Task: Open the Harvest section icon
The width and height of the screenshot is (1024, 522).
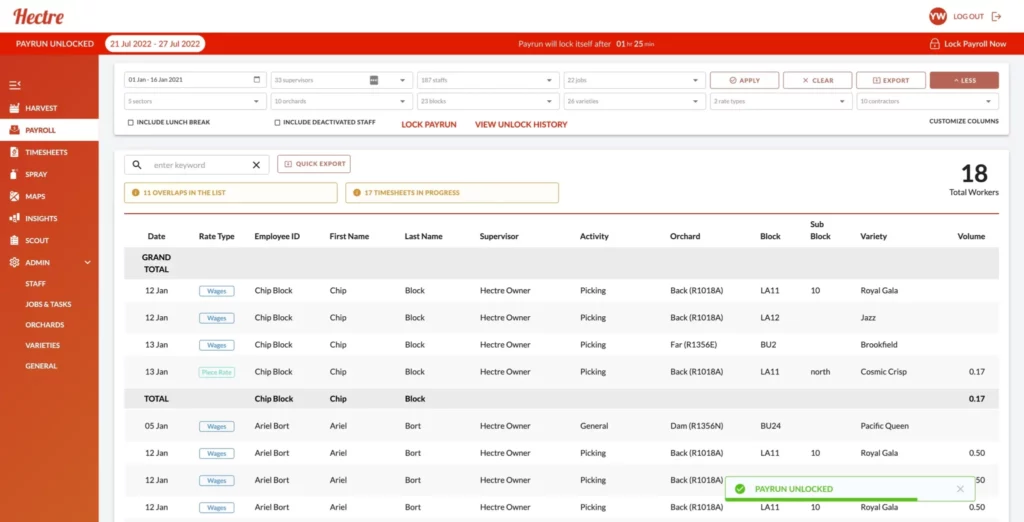Action: click(x=15, y=108)
